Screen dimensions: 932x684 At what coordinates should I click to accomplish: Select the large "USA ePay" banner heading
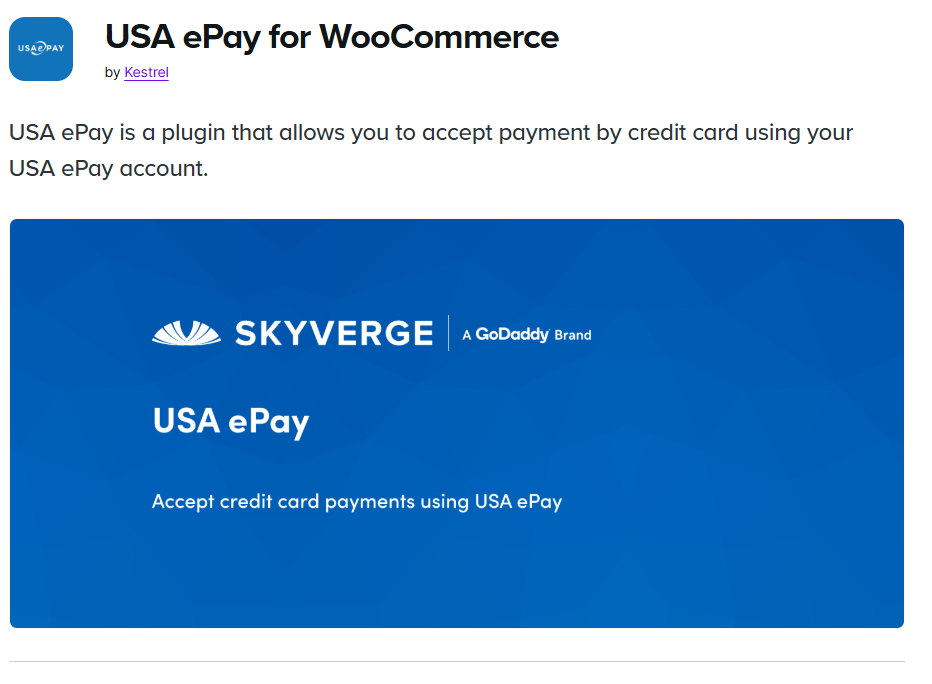(231, 421)
